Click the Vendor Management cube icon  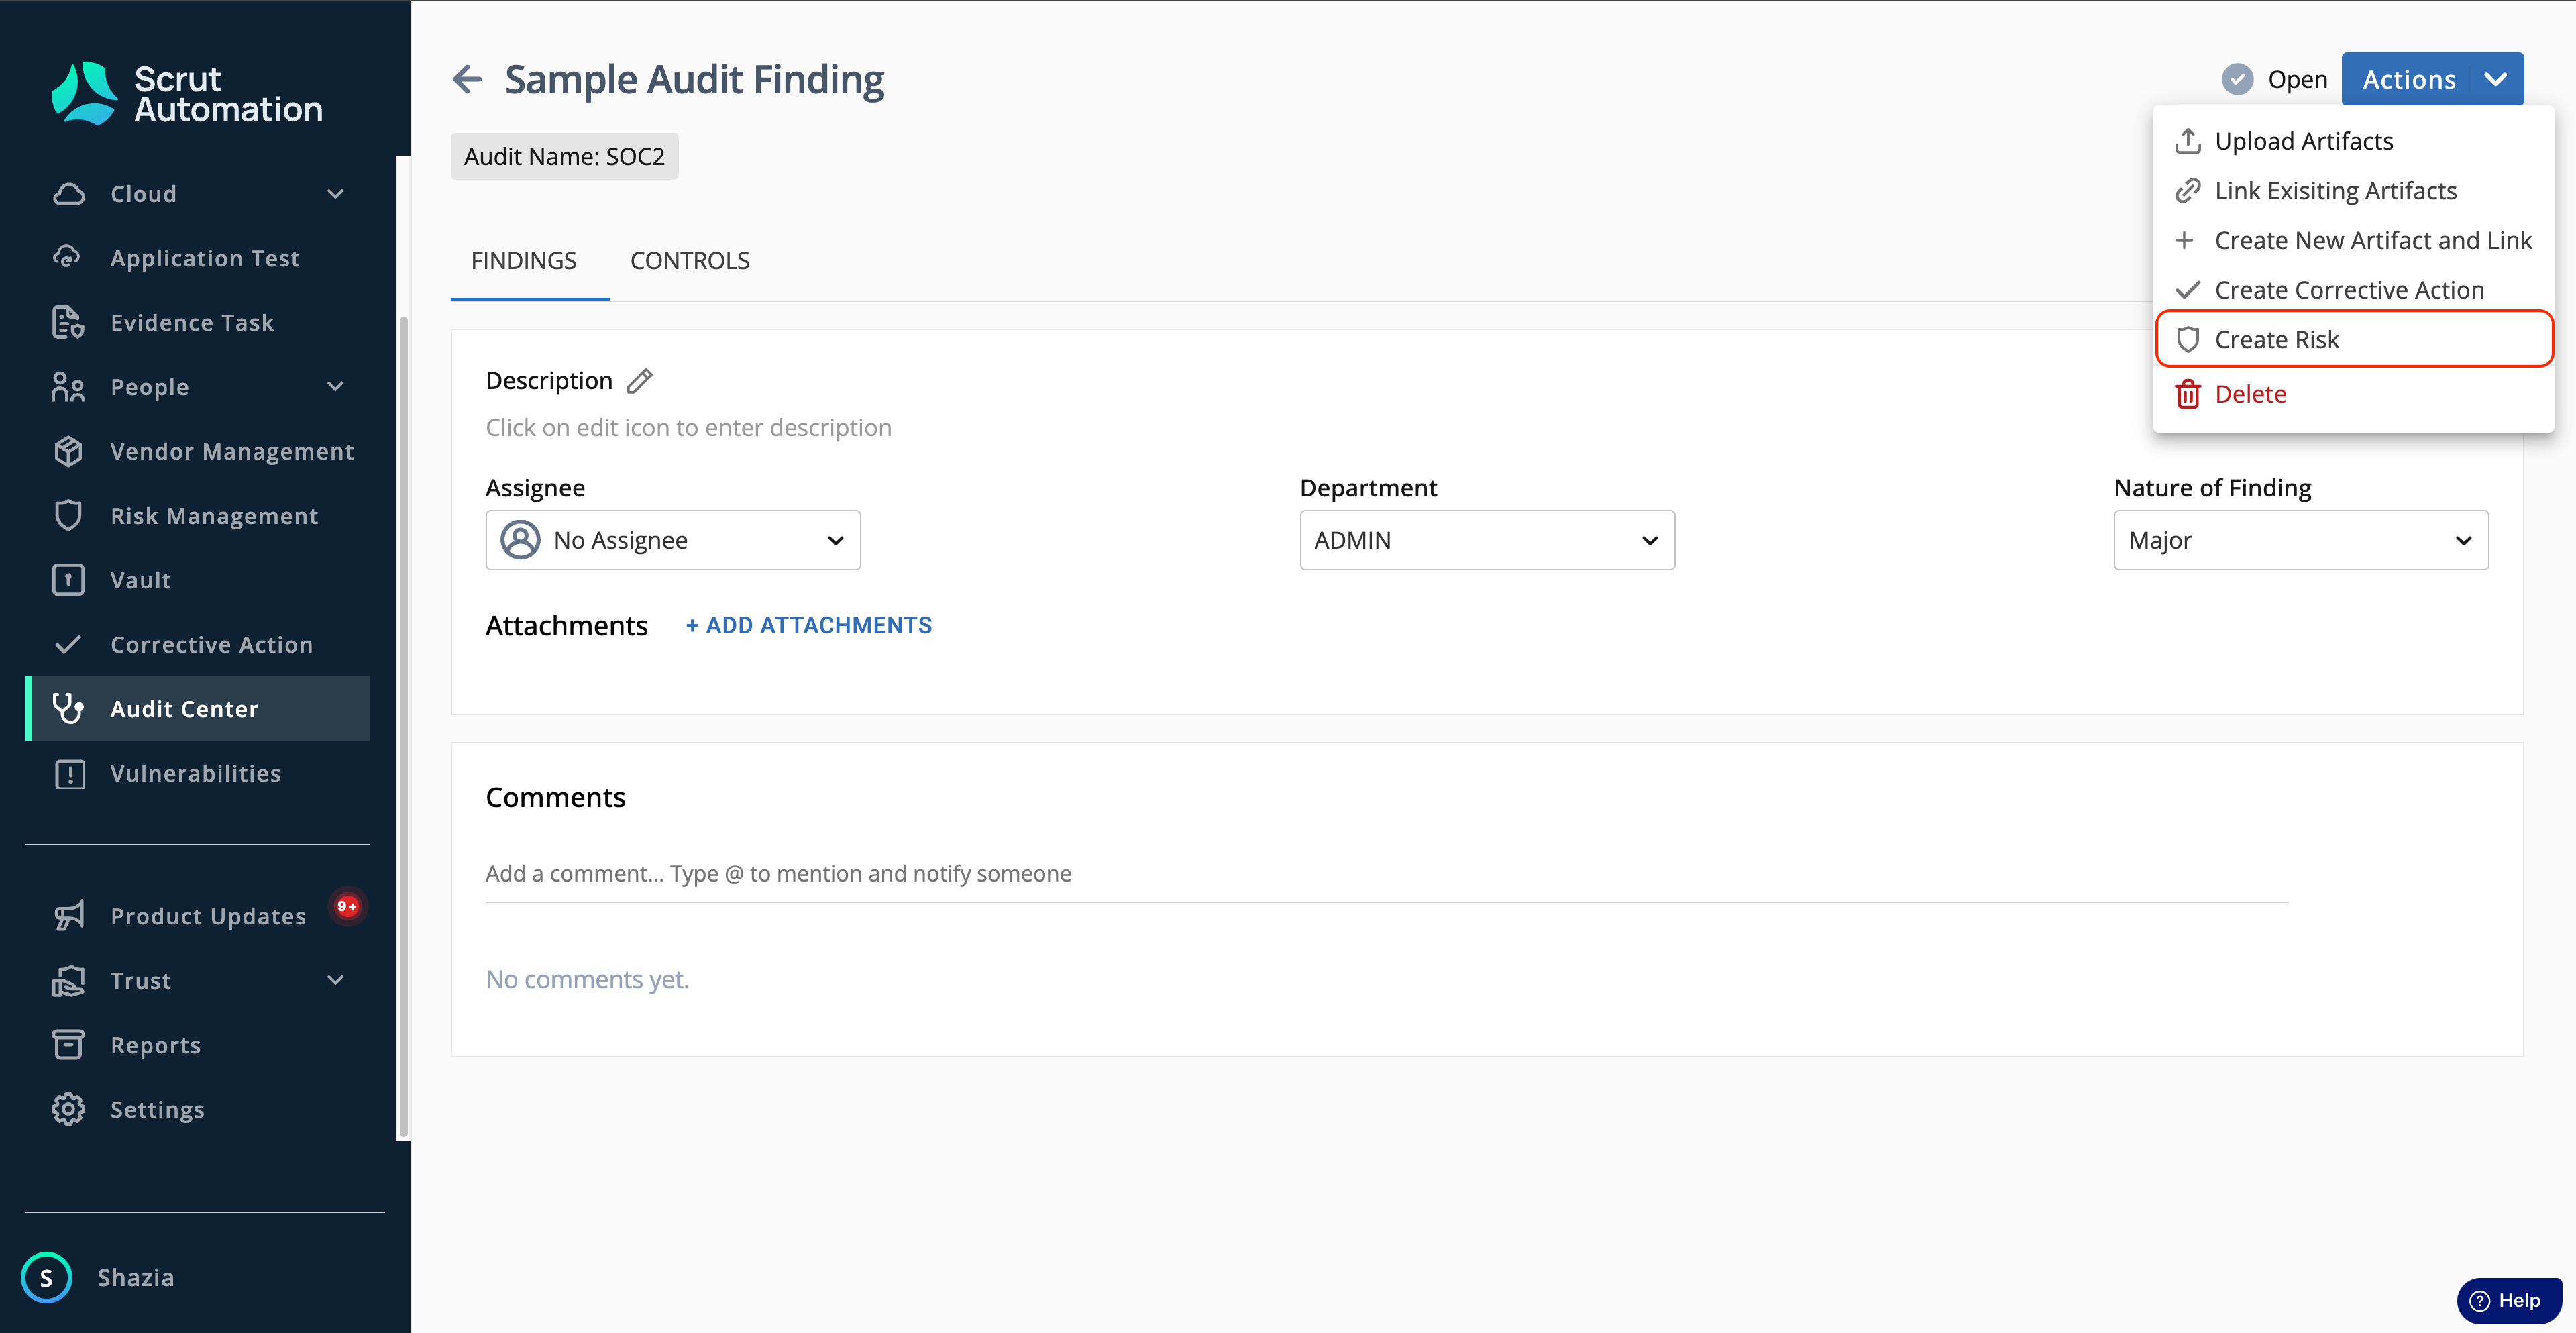coord(68,451)
